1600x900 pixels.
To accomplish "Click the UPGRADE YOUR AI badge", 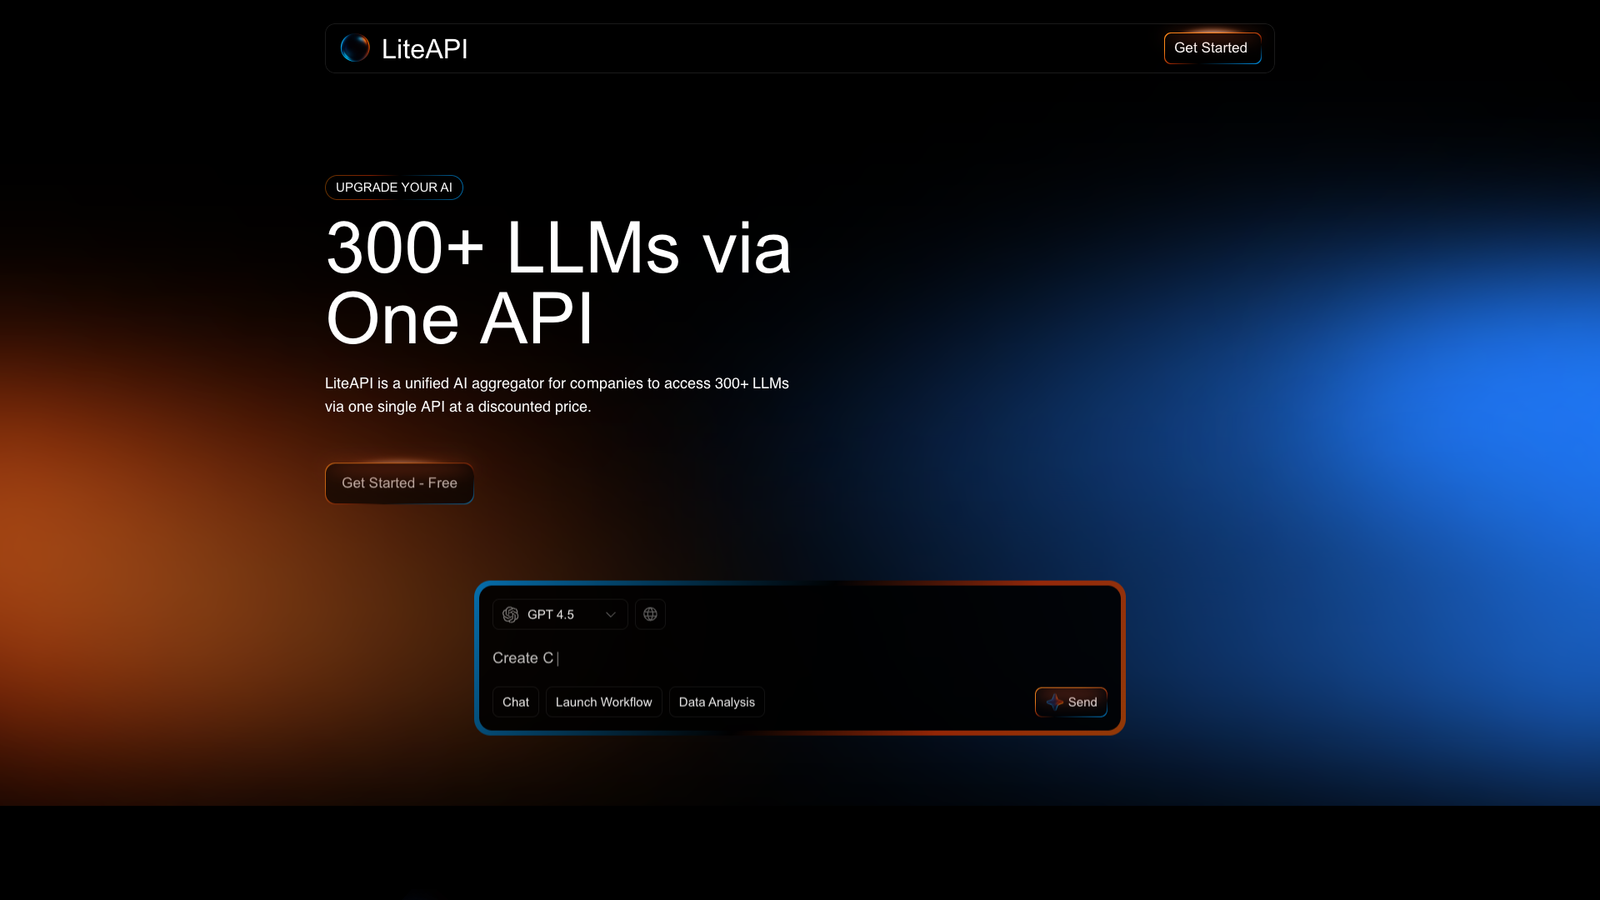I will (394, 187).
